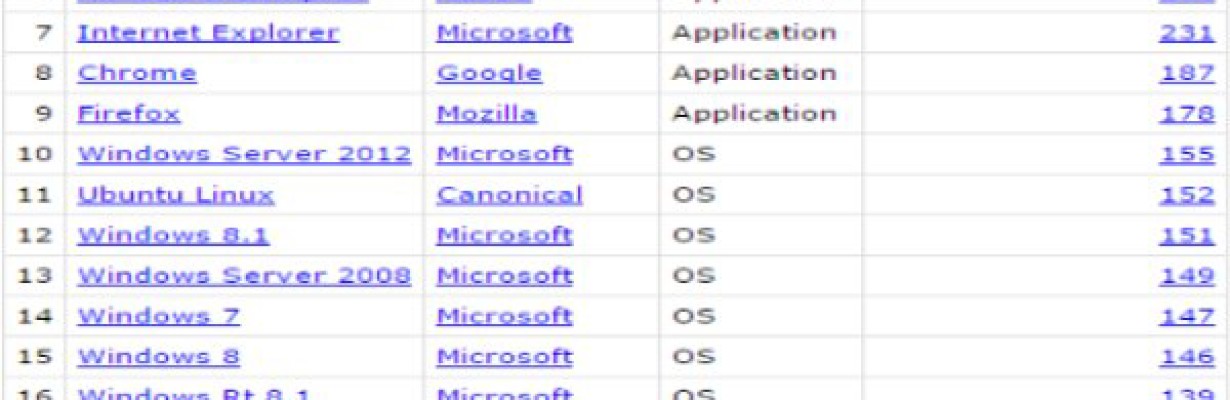Open the Windows 7 product link
The image size is (1230, 400).
(158, 316)
